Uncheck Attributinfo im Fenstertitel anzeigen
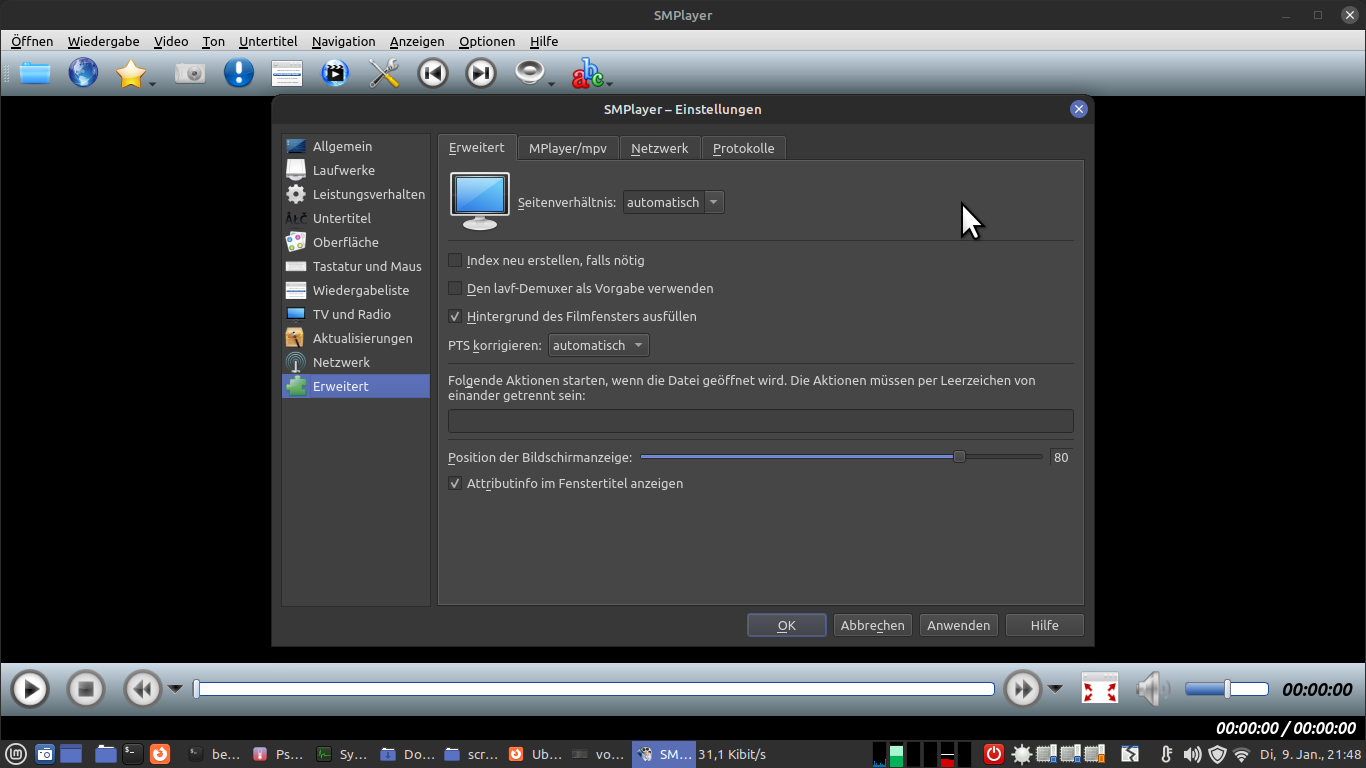 [x=456, y=483]
